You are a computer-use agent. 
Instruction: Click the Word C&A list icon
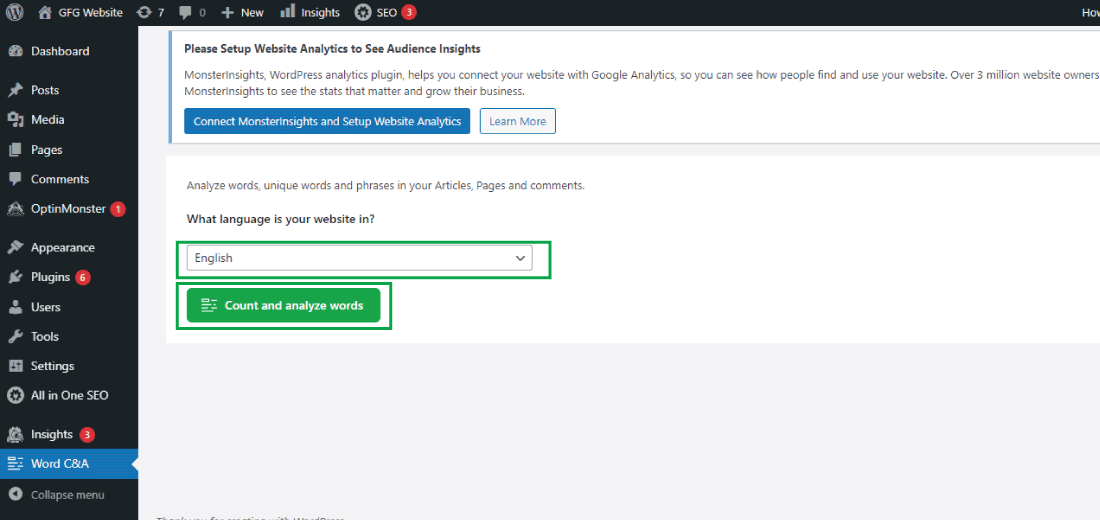(15, 464)
